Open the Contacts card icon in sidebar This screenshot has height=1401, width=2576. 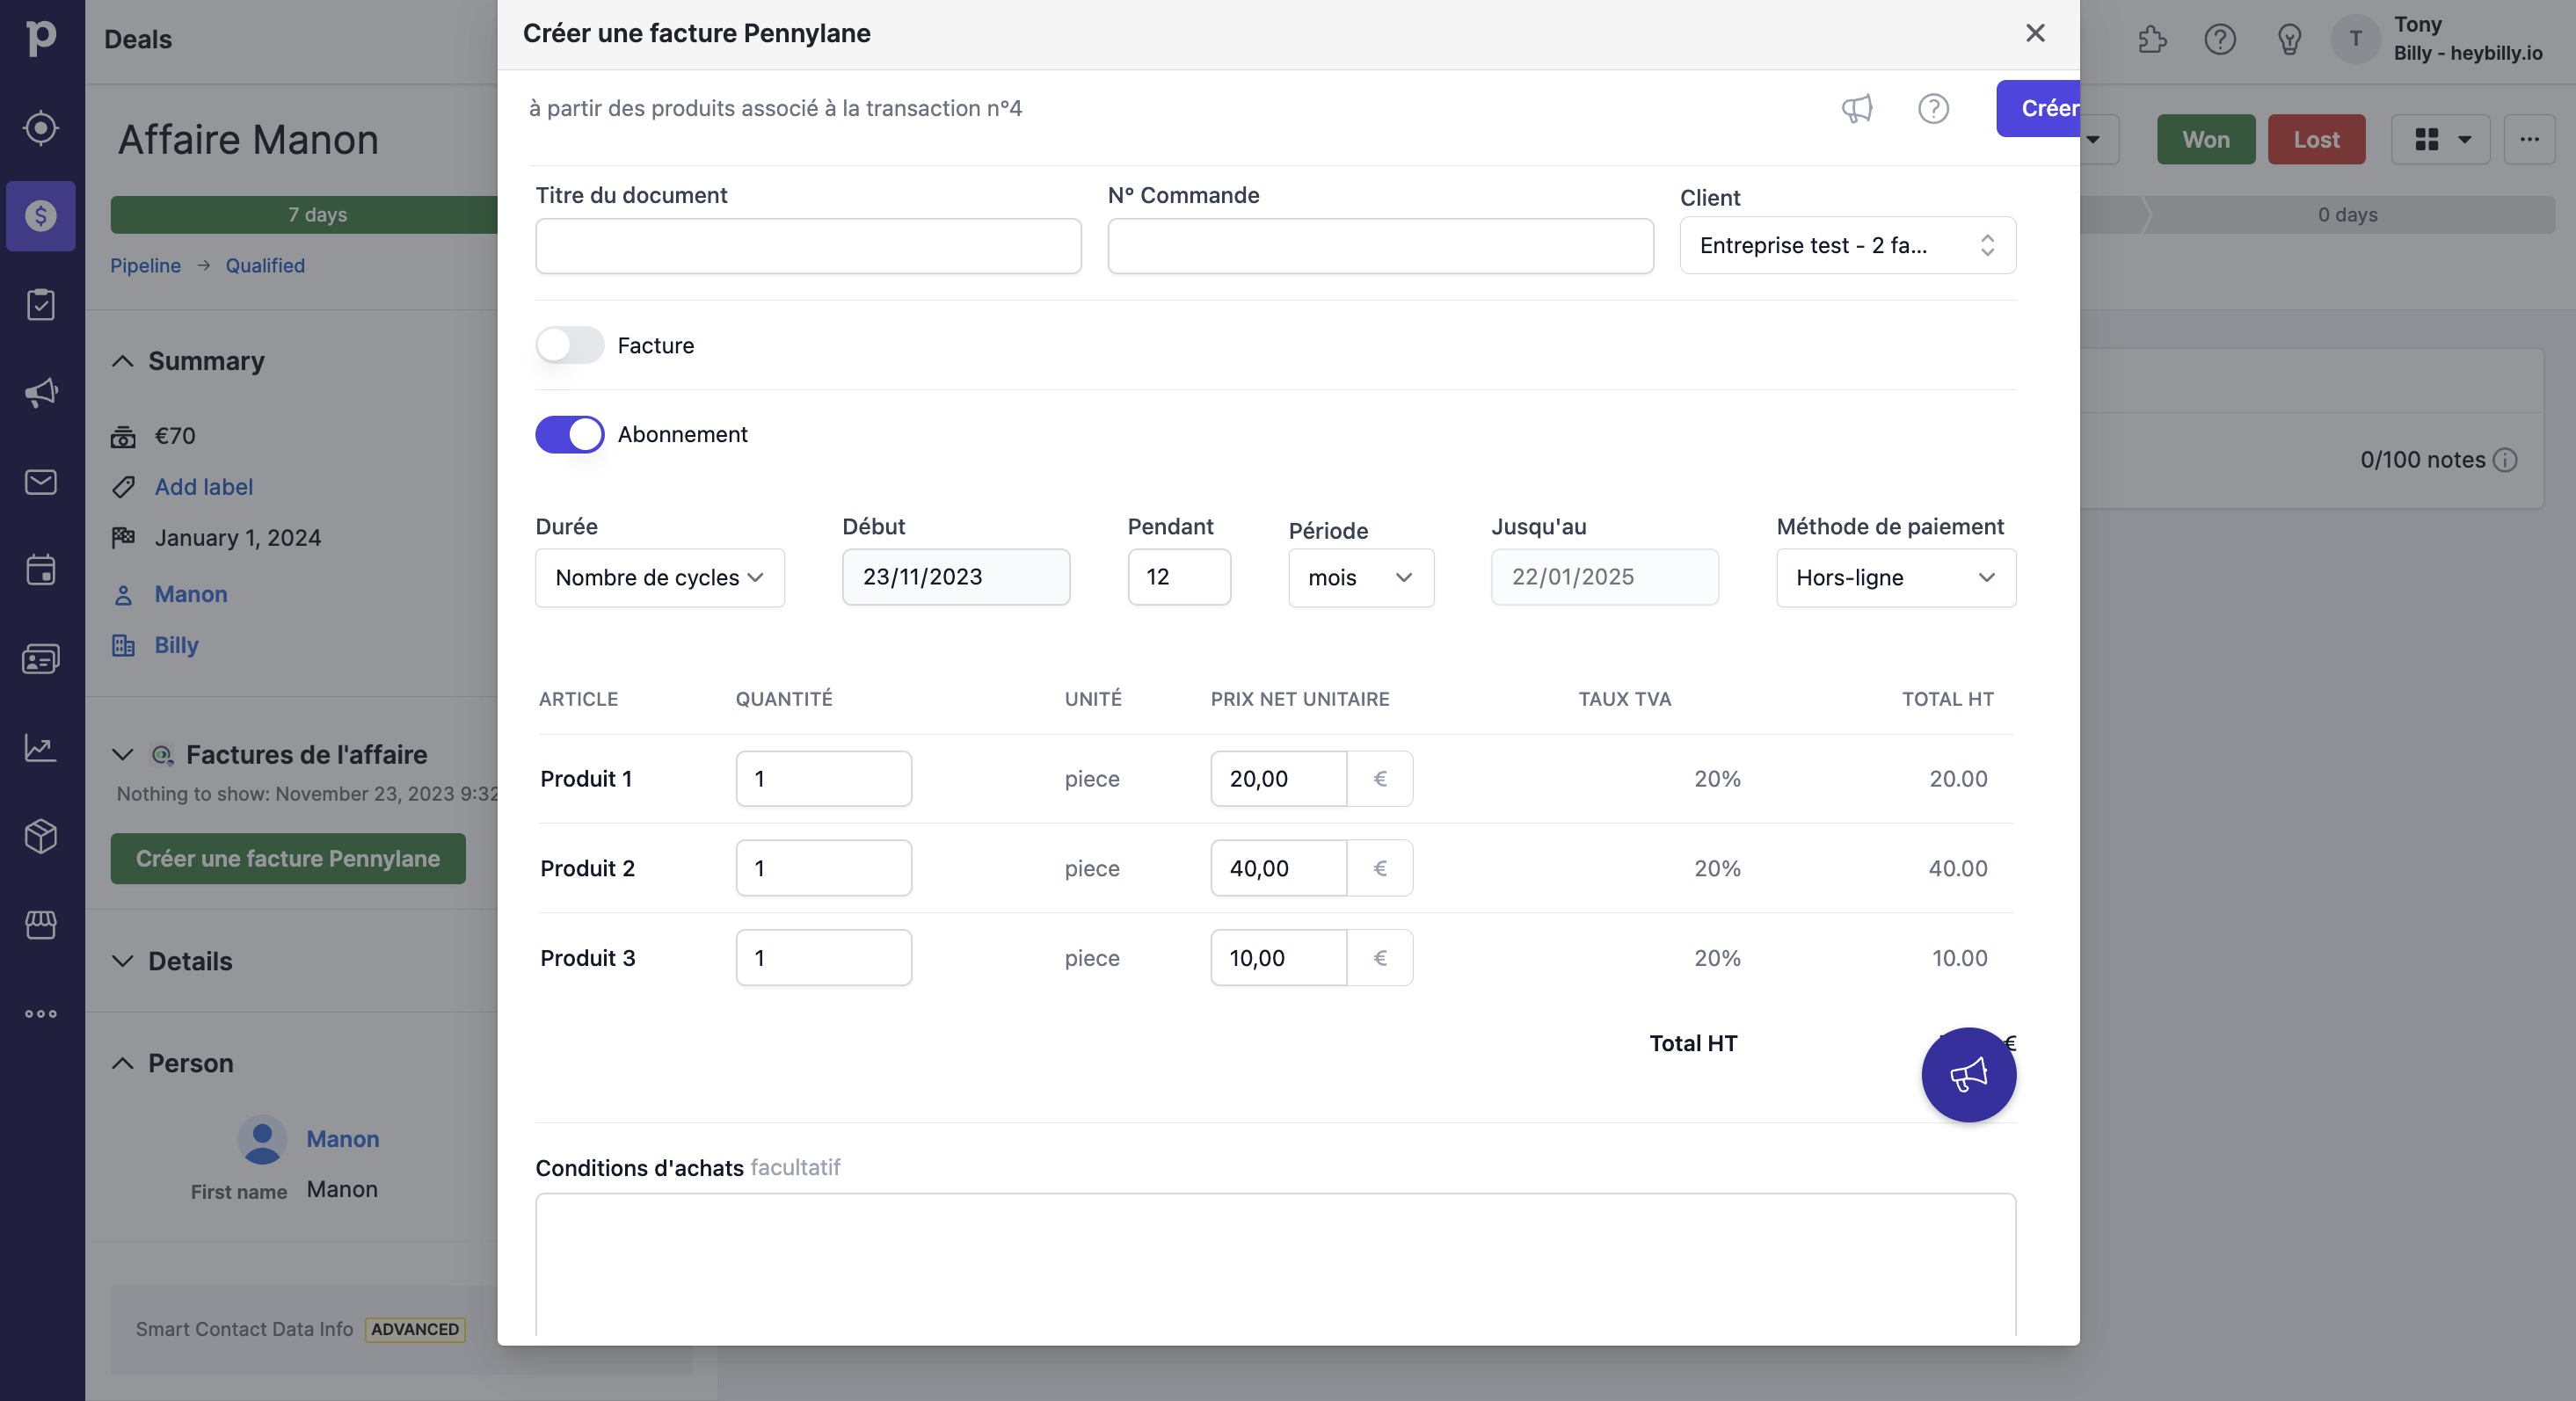pyautogui.click(x=41, y=659)
